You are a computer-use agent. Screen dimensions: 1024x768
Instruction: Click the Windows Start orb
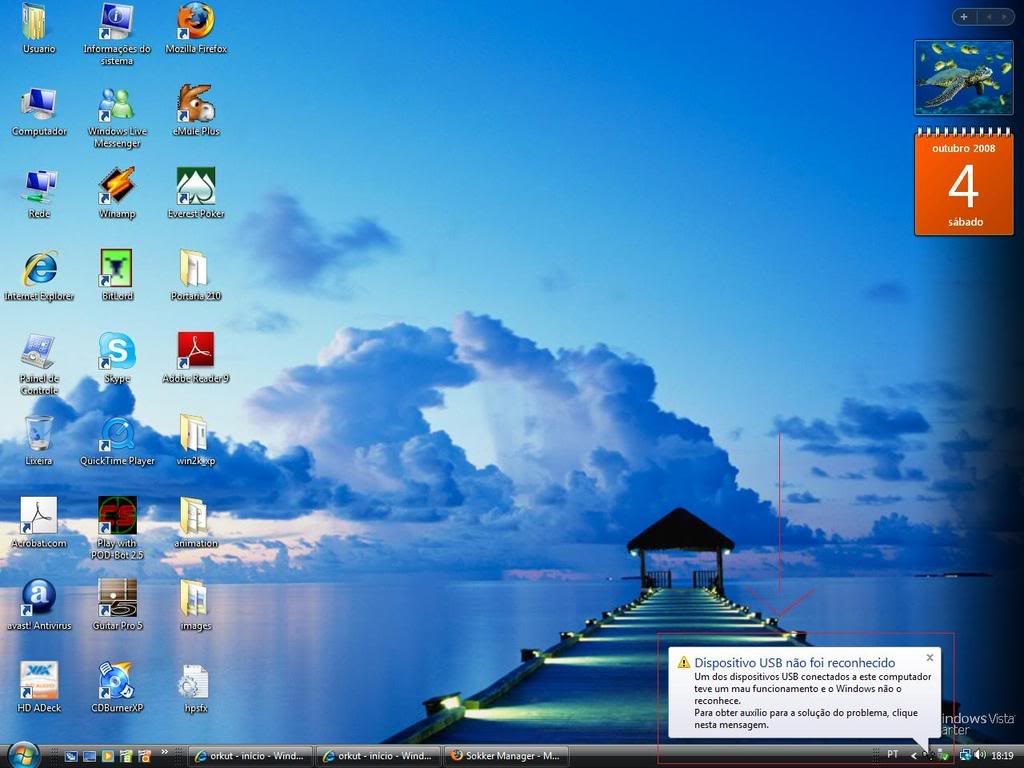tap(22, 754)
